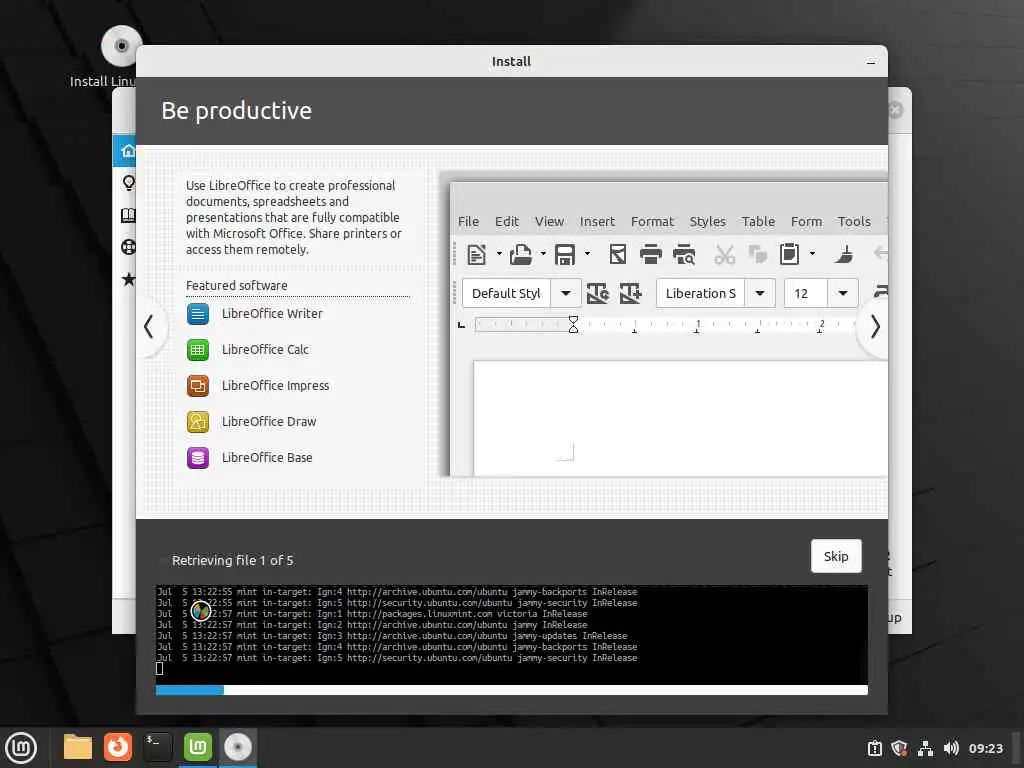Click the ruler tab stop selector
This screenshot has height=768, width=1024.
point(462,325)
